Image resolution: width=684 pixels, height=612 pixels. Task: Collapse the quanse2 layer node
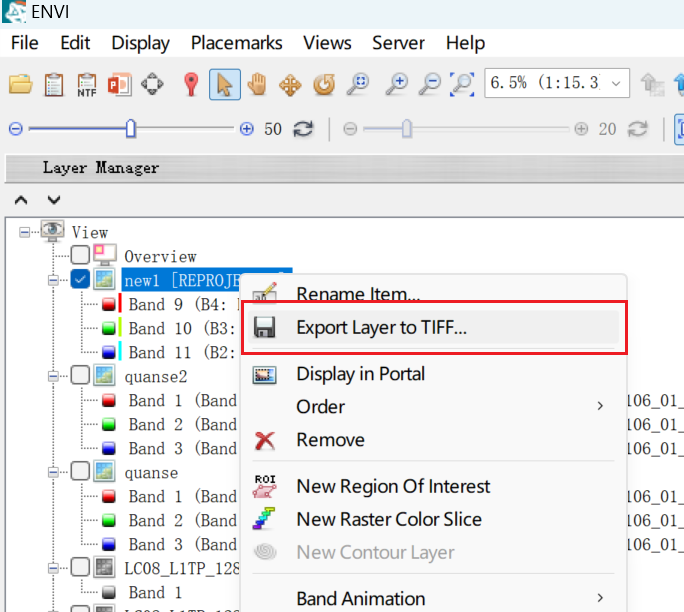(53, 376)
